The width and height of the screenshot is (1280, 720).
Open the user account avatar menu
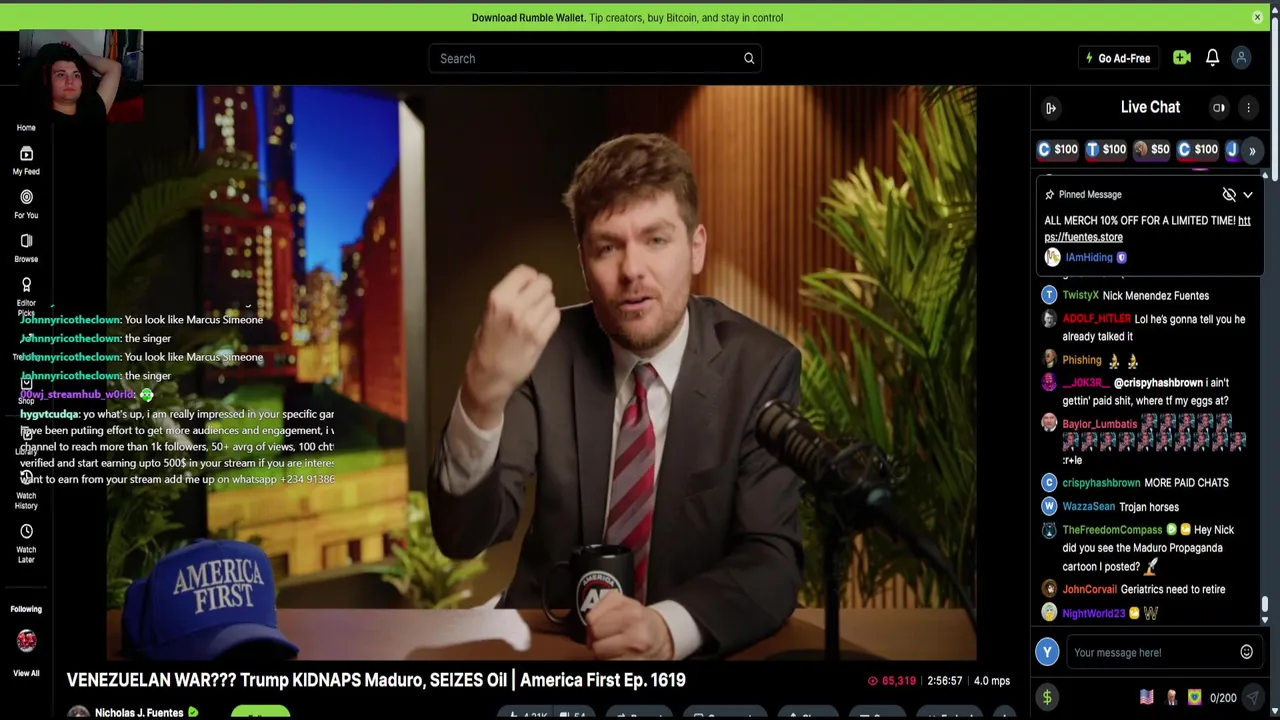click(1241, 58)
